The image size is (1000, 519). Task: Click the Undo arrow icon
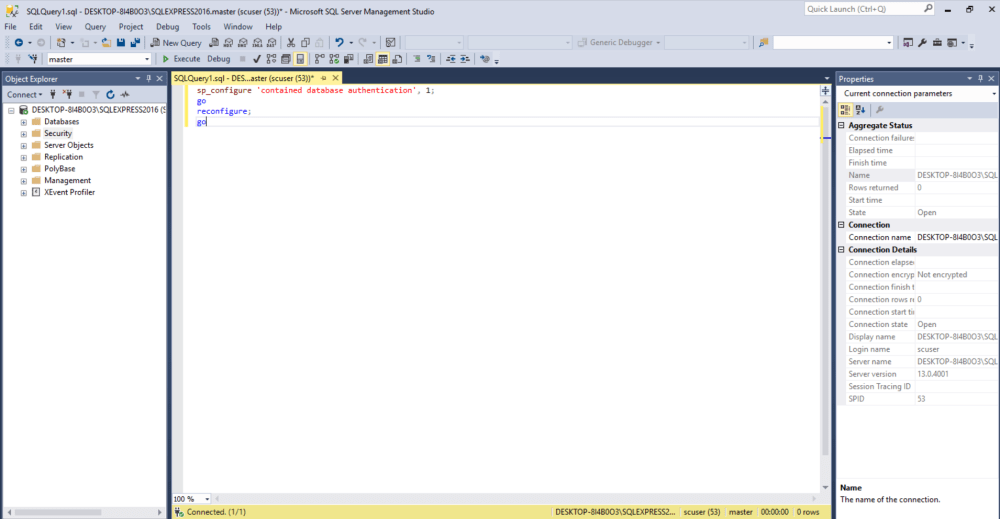tap(340, 43)
